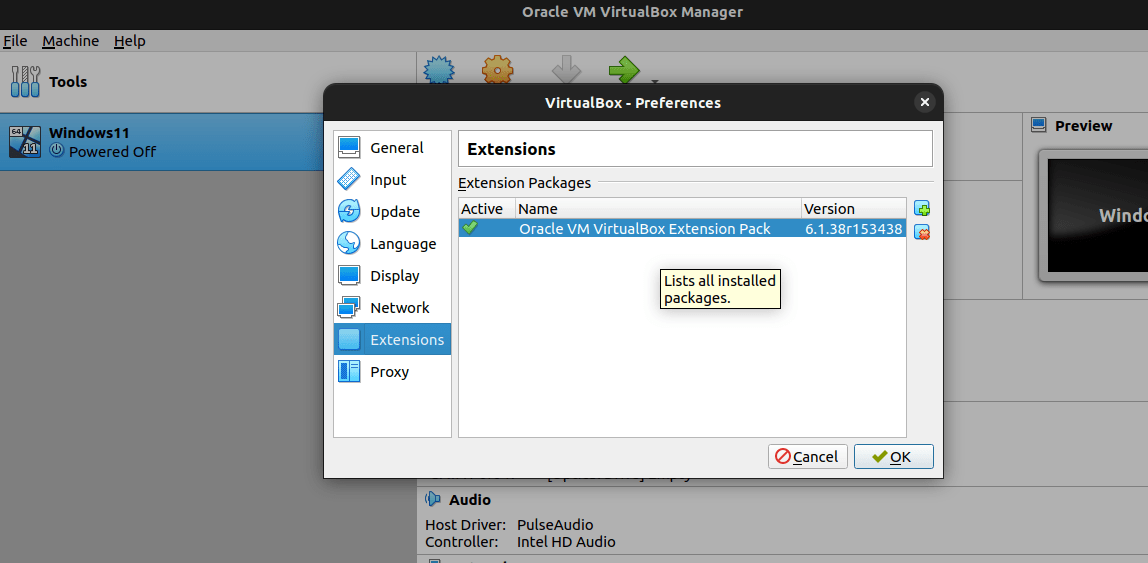Click Tools icon in Manager sidebar
The height and width of the screenshot is (563, 1148).
tap(26, 81)
